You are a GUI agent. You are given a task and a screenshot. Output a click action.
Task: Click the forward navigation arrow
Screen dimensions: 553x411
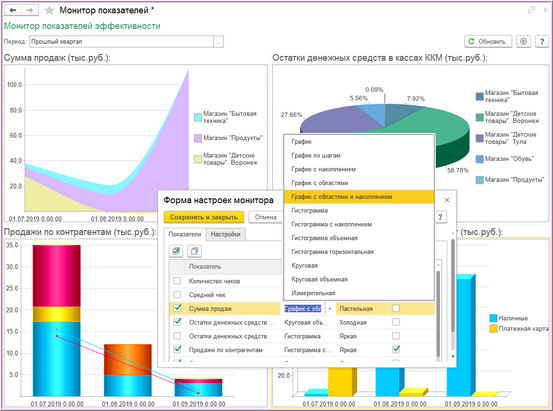click(x=30, y=10)
